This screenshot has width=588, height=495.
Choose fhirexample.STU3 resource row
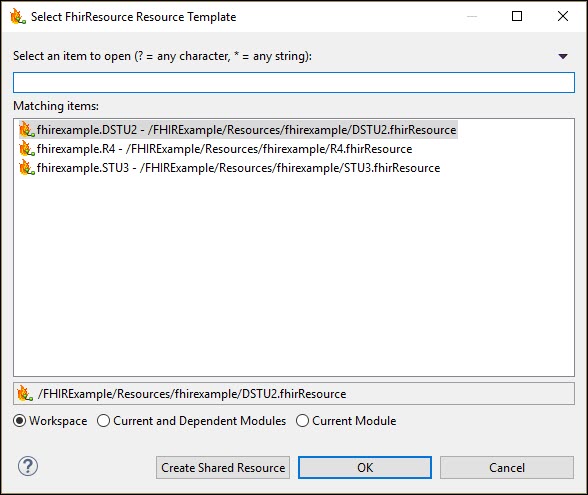point(230,168)
